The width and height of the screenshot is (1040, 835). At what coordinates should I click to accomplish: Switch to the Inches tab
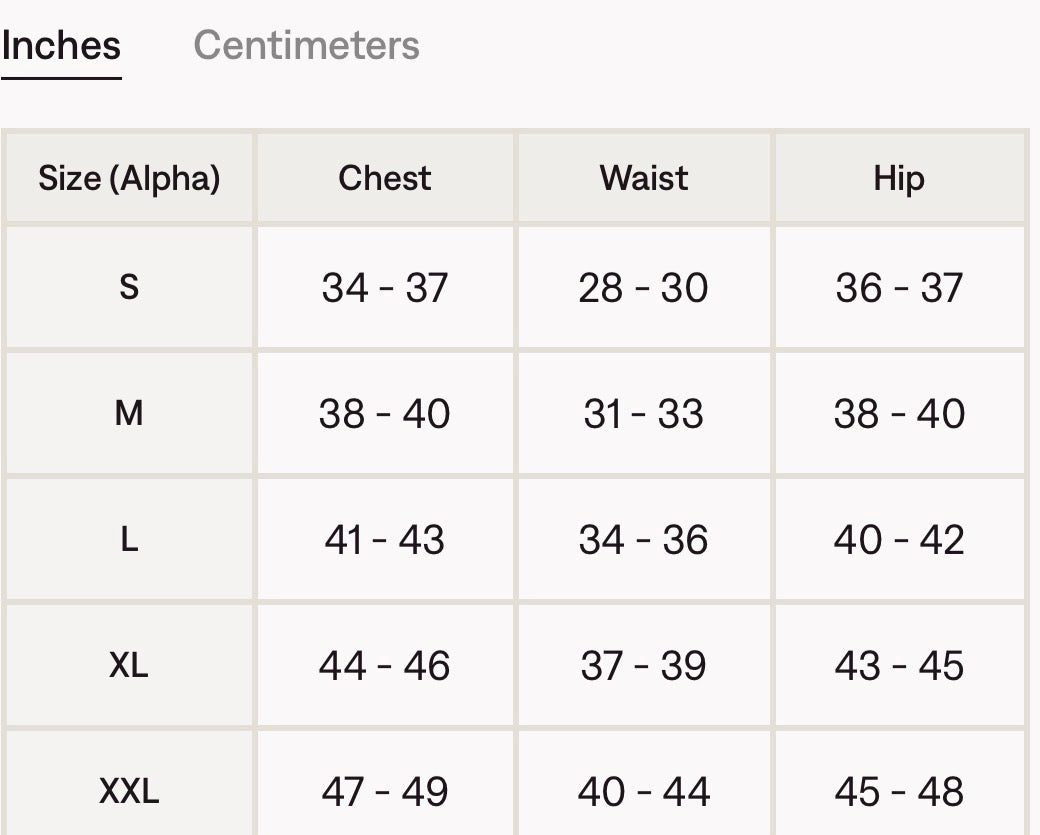[x=61, y=46]
